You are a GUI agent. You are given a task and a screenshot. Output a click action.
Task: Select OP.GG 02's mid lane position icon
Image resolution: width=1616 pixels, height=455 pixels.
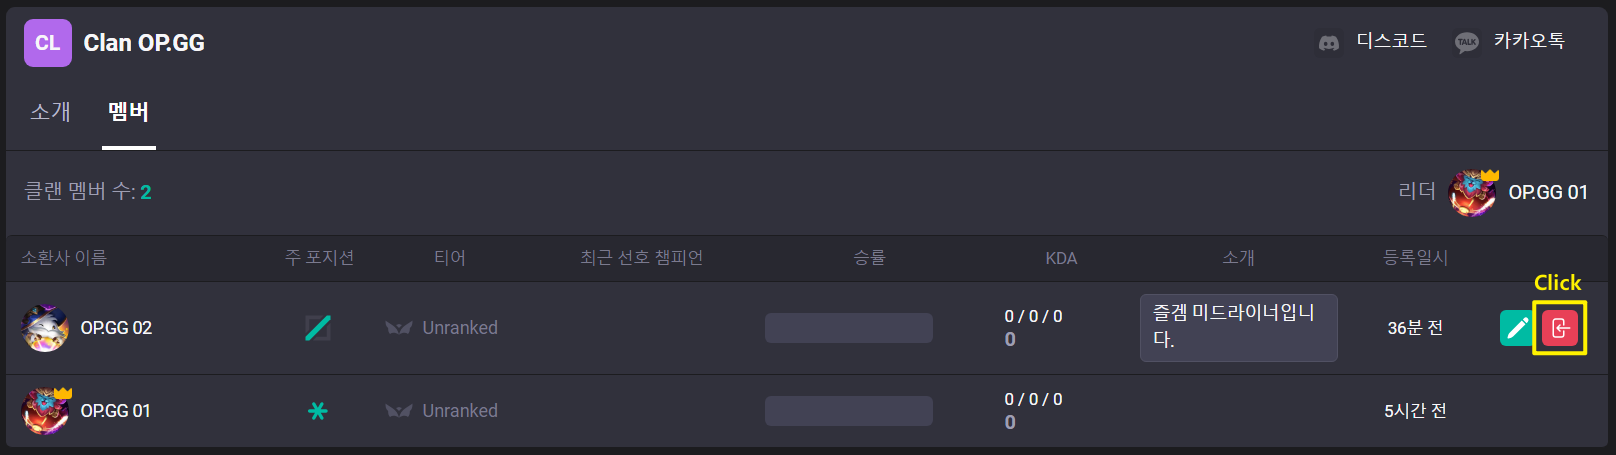(318, 328)
